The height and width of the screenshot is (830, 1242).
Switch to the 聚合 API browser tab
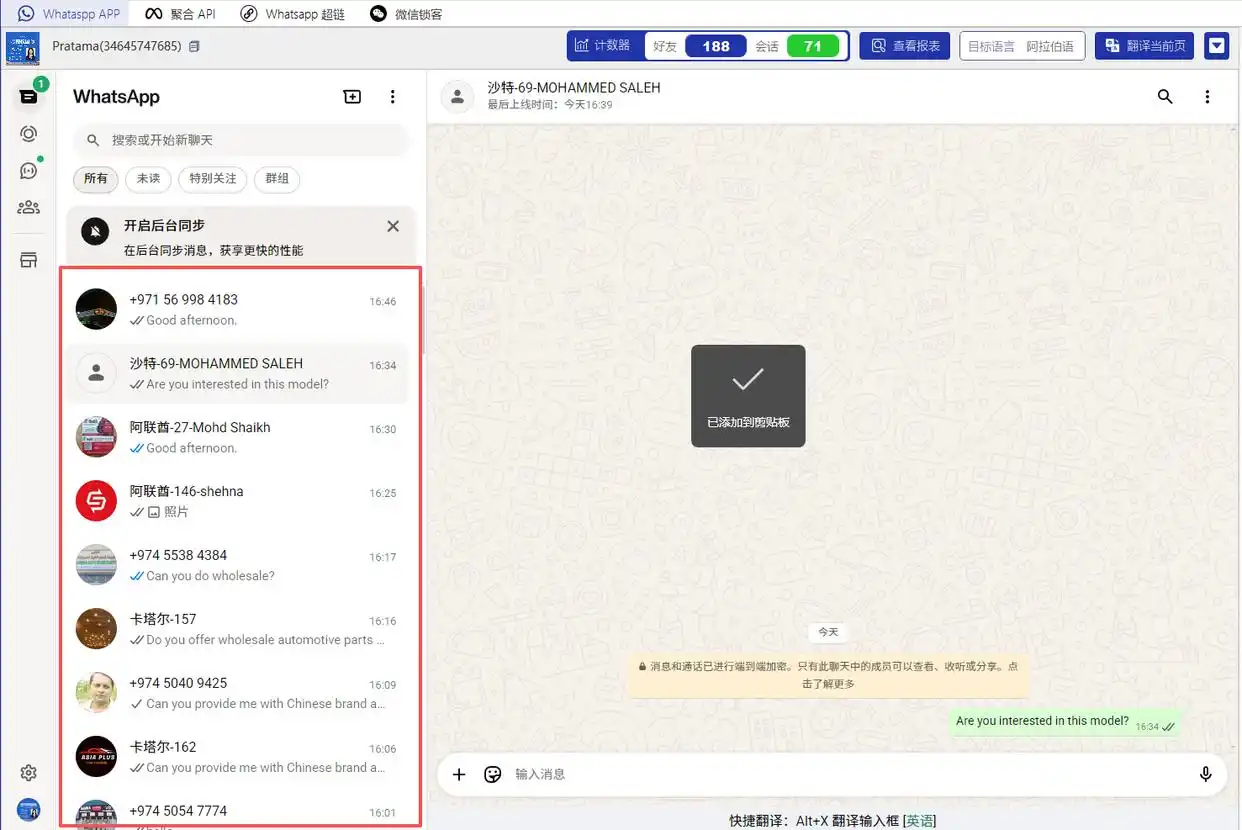click(180, 13)
